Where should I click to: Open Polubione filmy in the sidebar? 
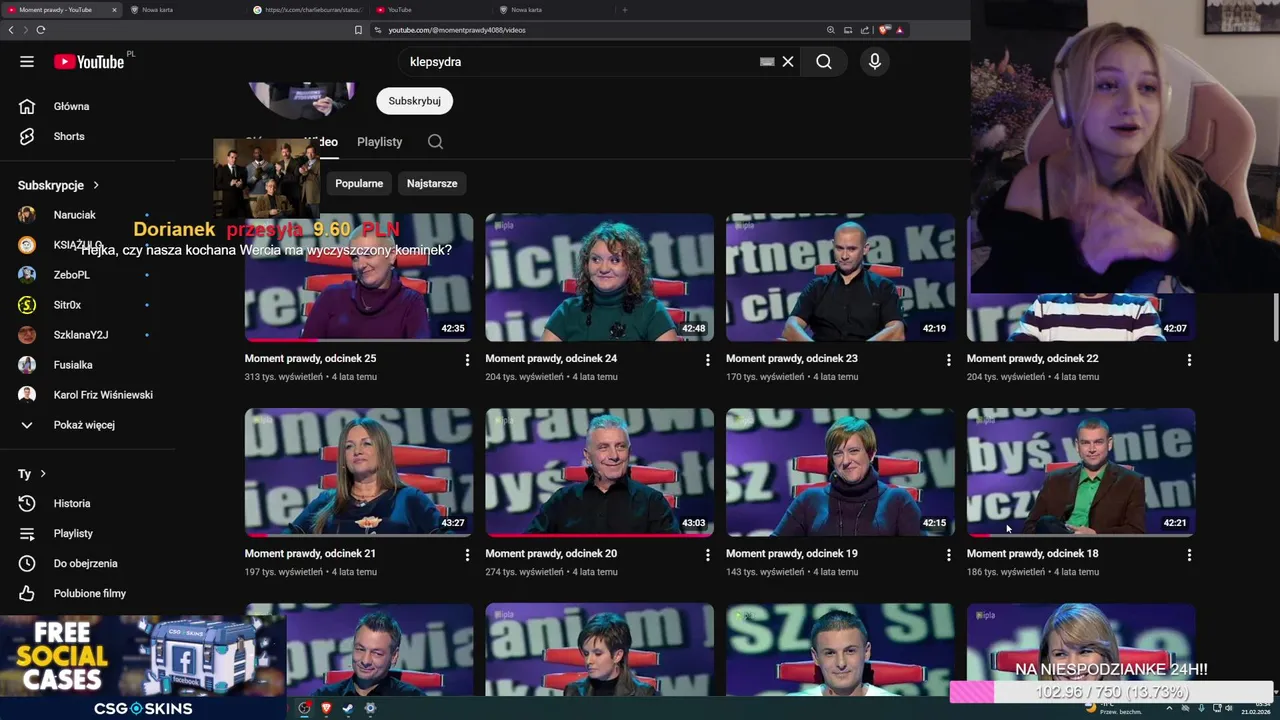tap(87, 593)
